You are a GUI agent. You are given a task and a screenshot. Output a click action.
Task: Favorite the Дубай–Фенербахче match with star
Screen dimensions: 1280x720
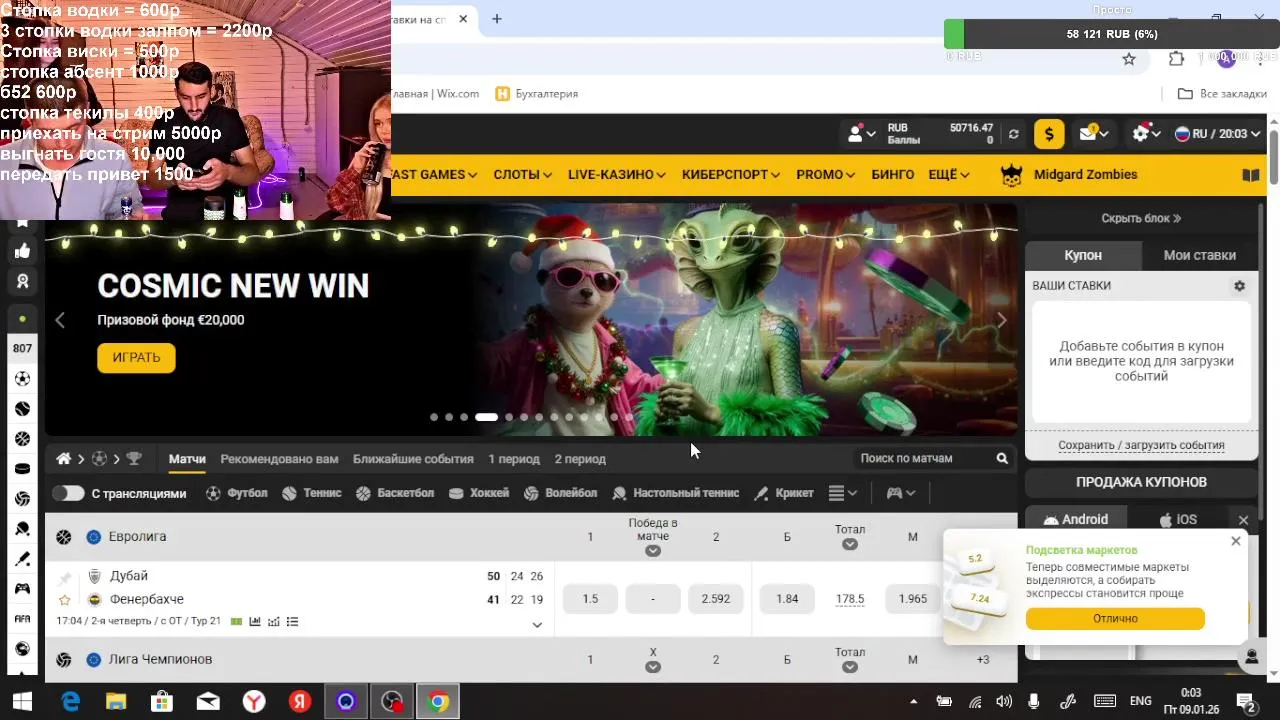point(65,600)
